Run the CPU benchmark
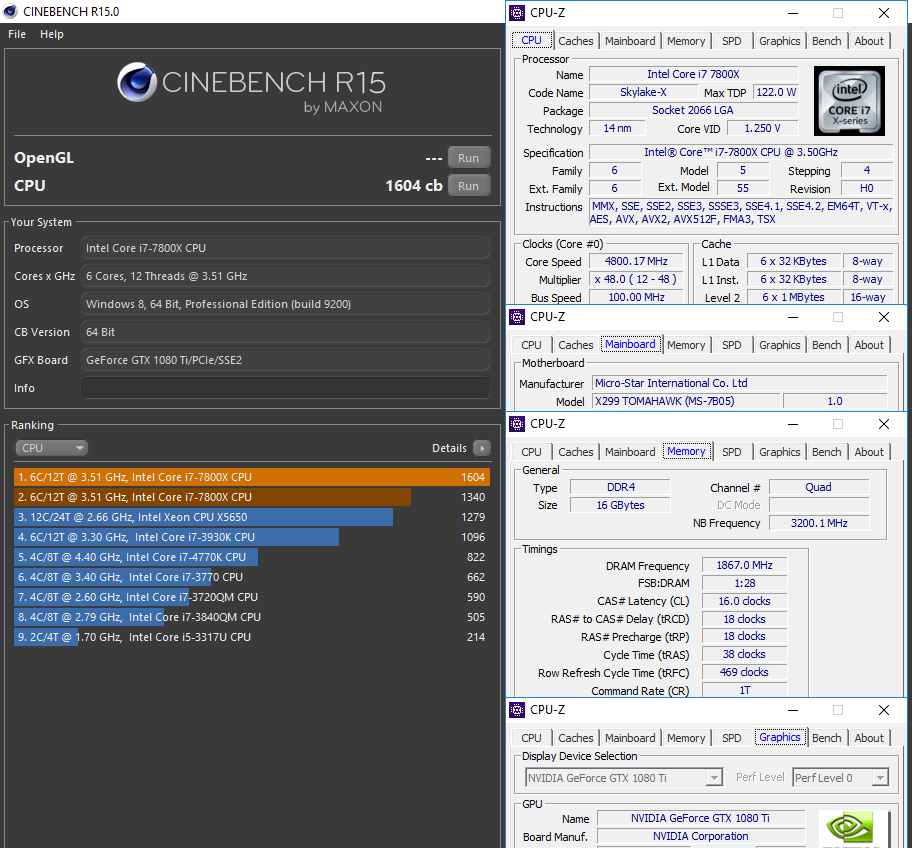The image size is (912, 848). point(469,186)
